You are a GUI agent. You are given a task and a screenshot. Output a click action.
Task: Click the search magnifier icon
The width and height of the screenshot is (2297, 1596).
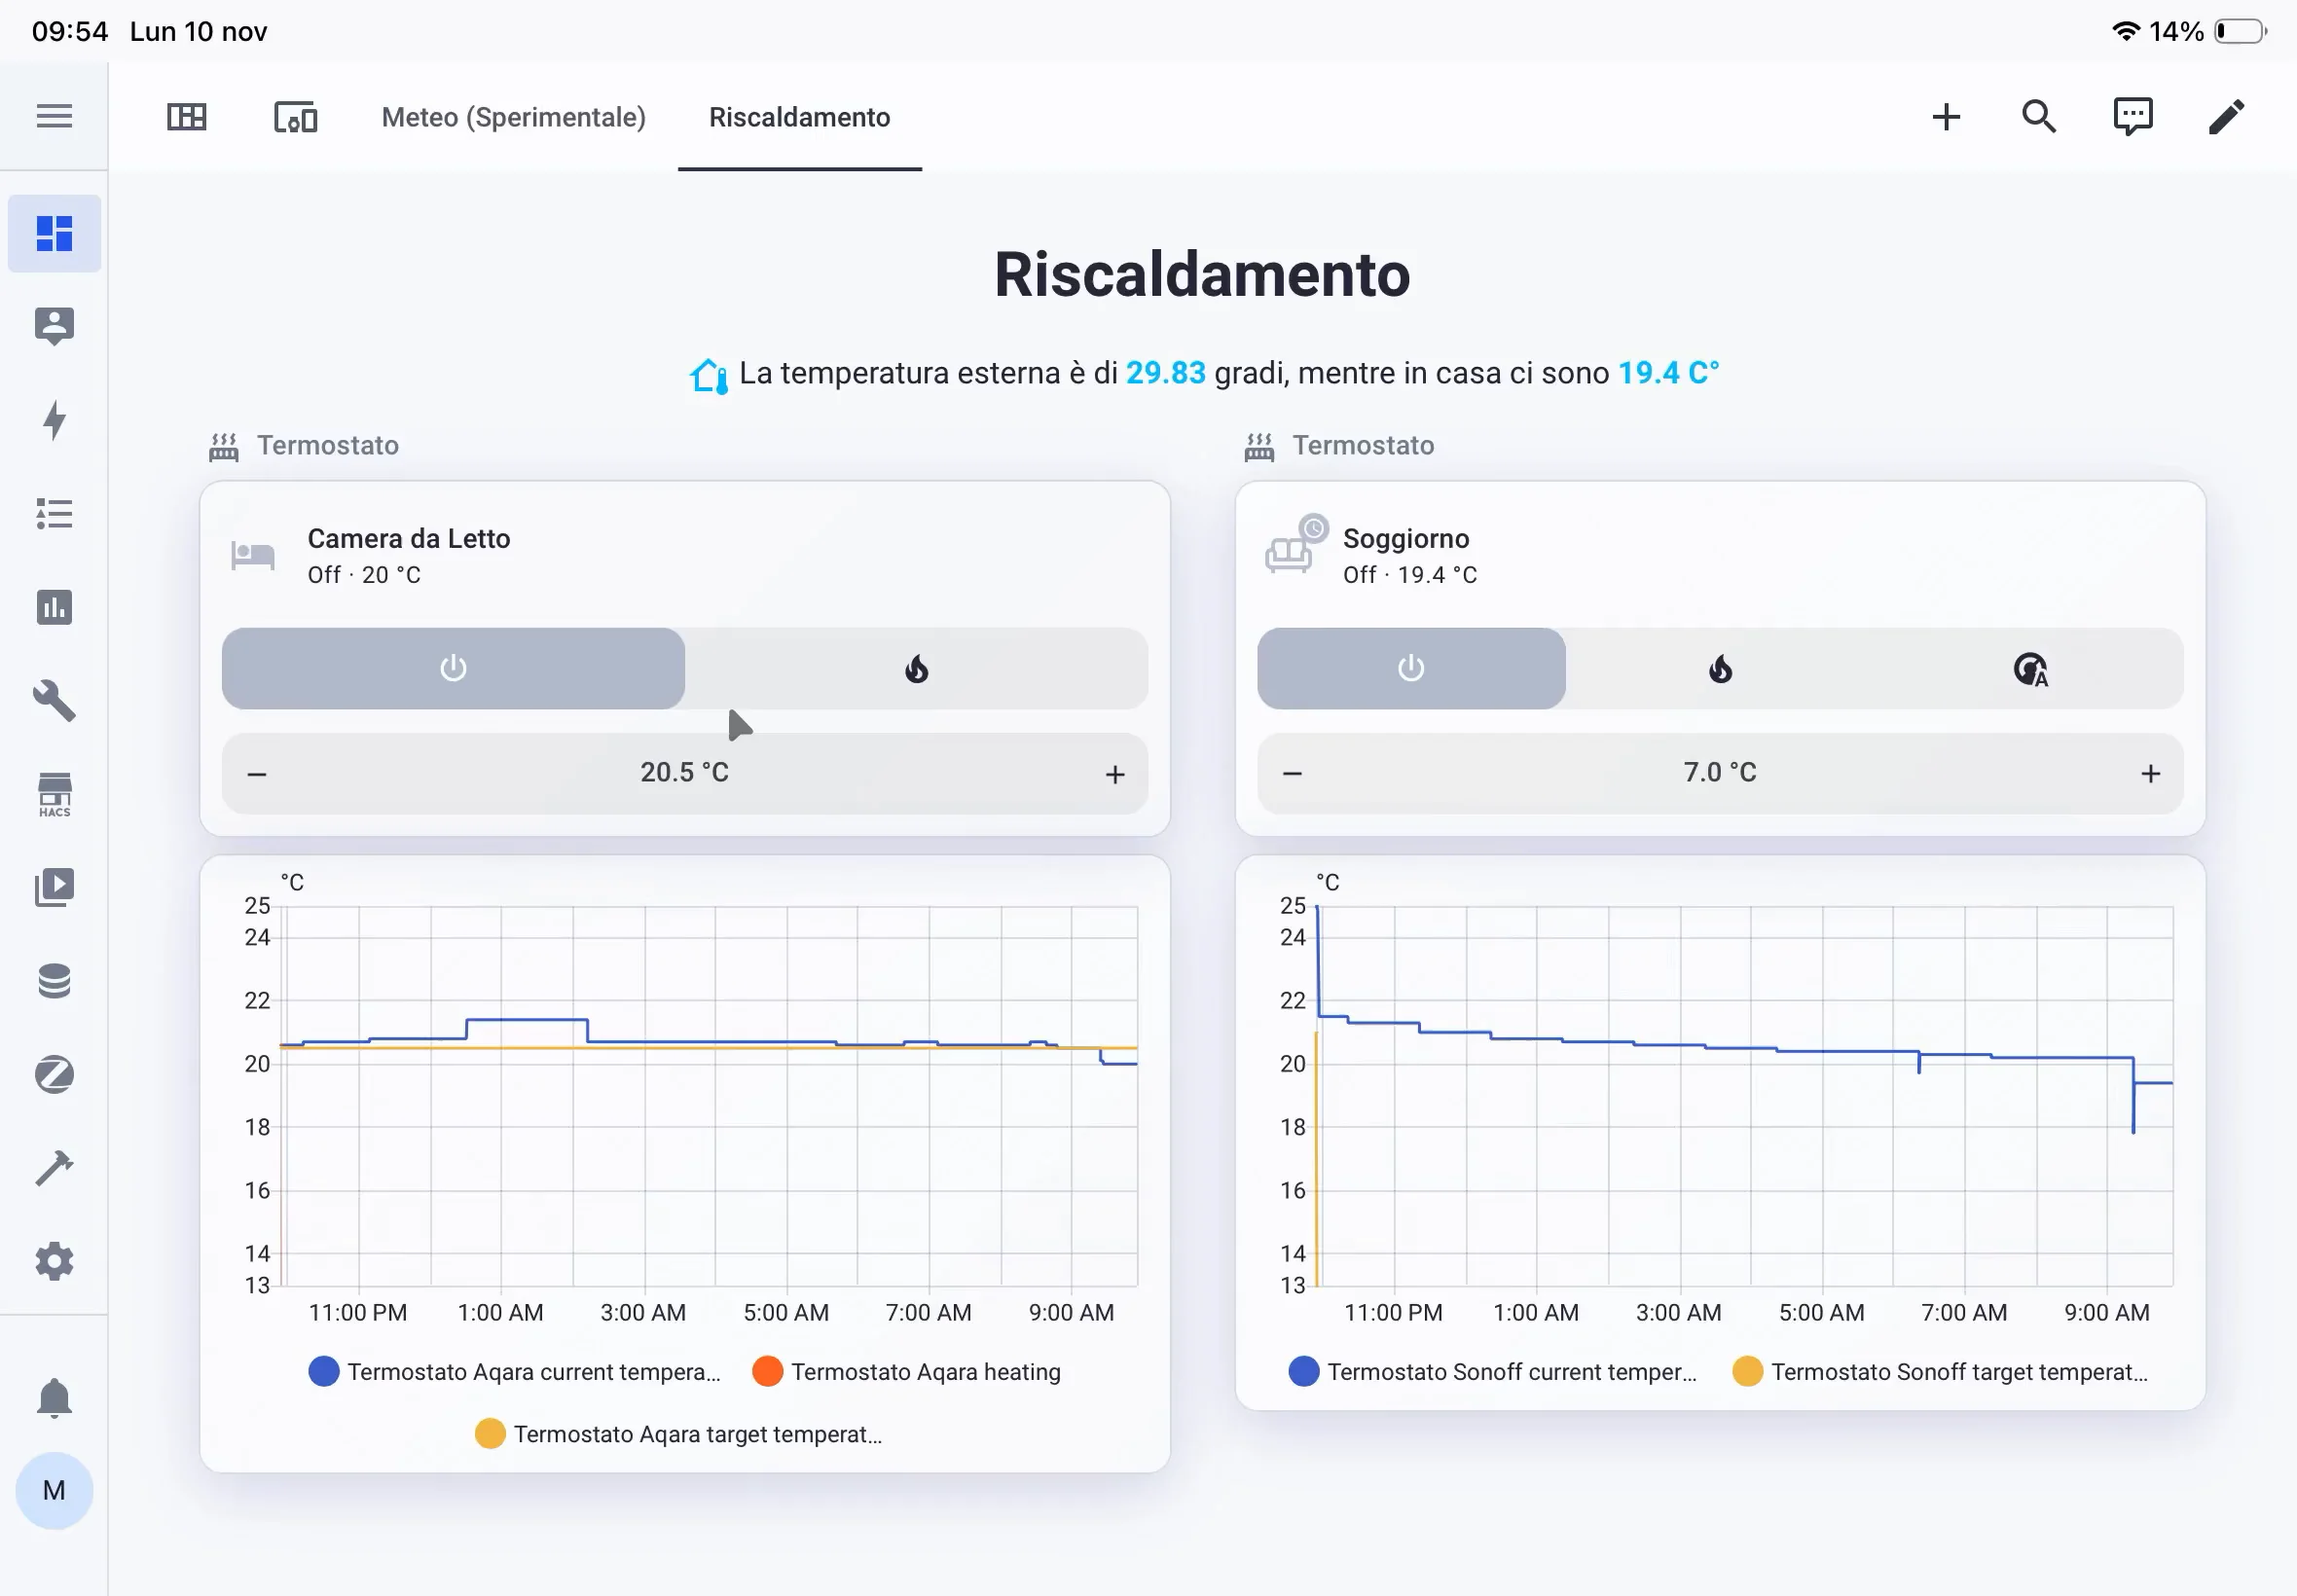tap(2039, 117)
